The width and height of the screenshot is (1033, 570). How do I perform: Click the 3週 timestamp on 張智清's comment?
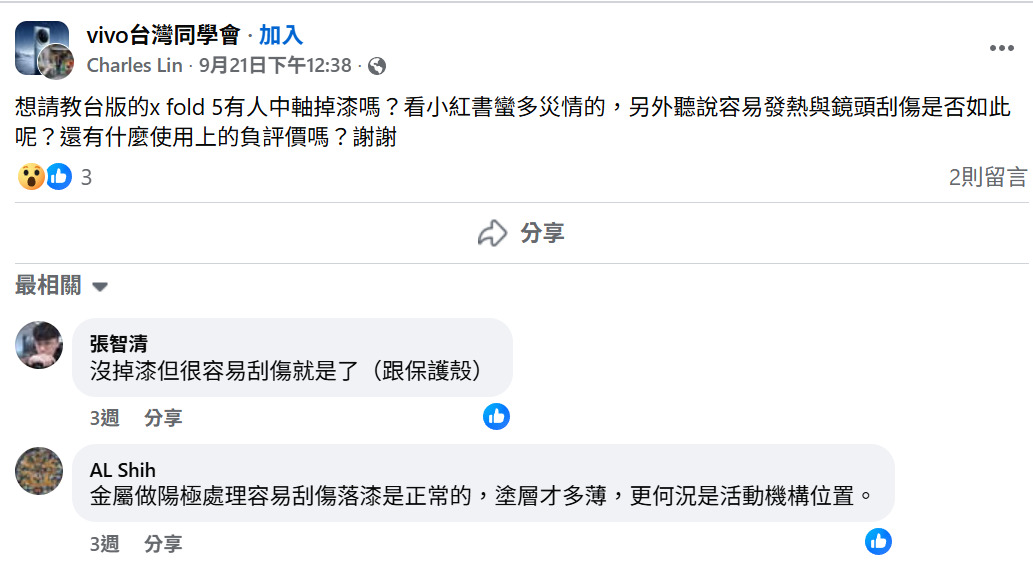pyautogui.click(x=104, y=418)
